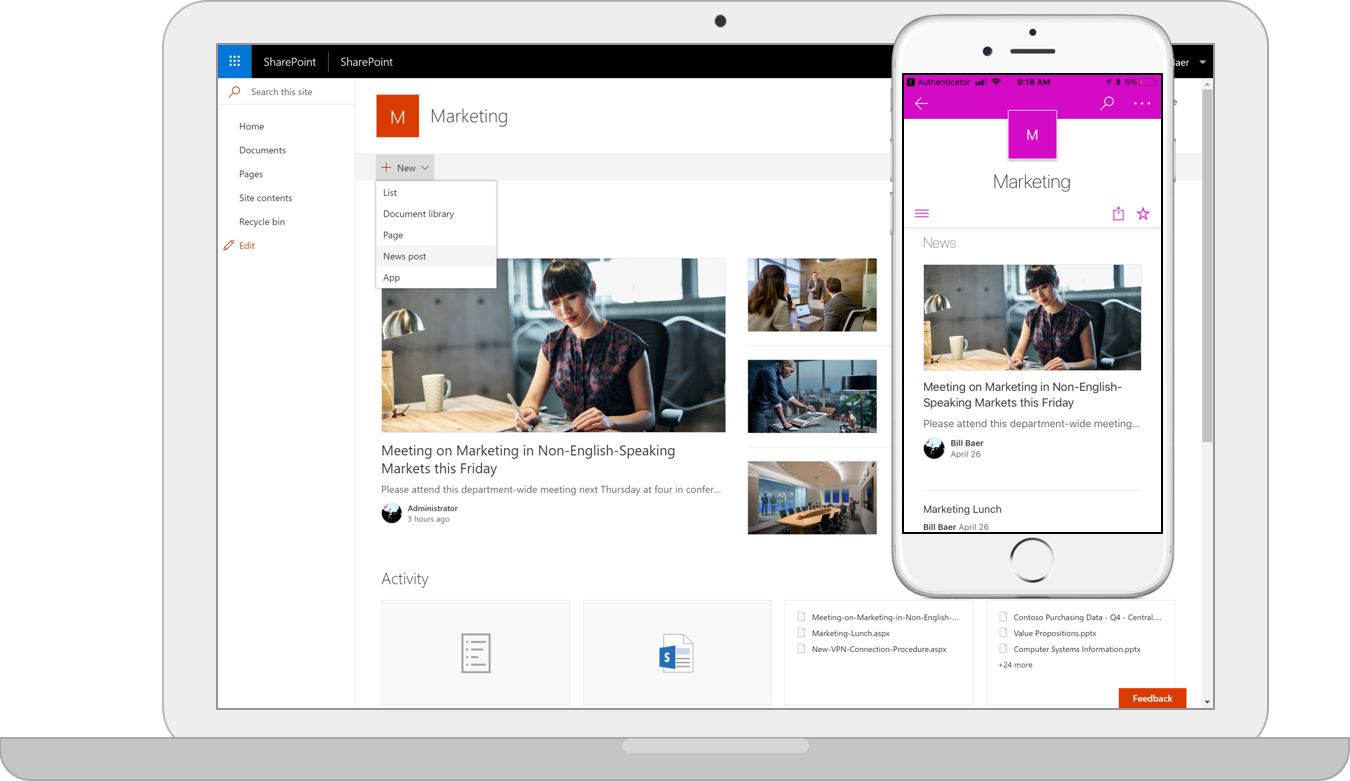Image resolution: width=1350 pixels, height=781 pixels.
Task: Tap the back arrow in the mobile app header
Action: tap(920, 103)
